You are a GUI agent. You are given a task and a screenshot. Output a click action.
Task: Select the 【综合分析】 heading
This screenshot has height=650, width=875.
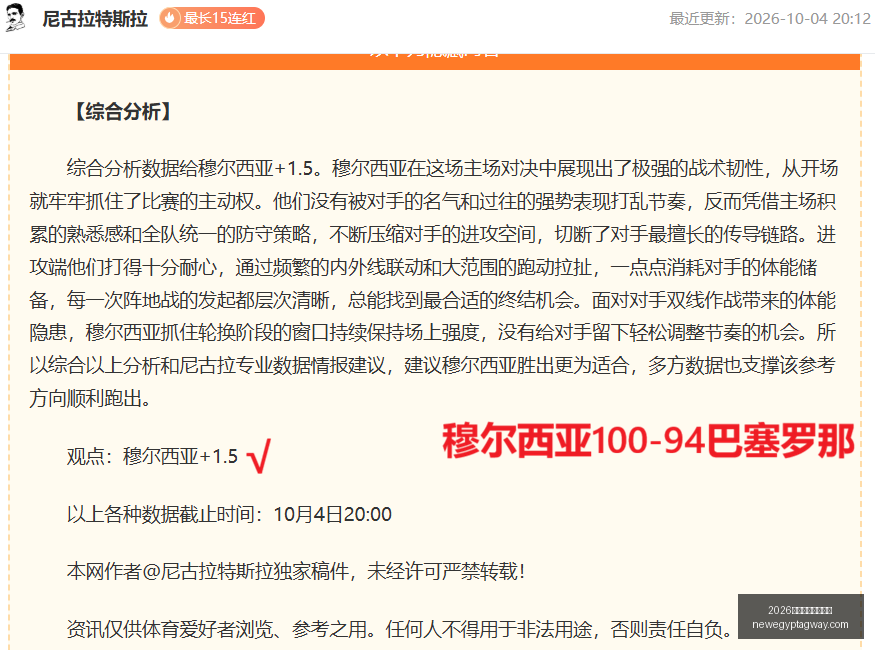[x=123, y=112]
